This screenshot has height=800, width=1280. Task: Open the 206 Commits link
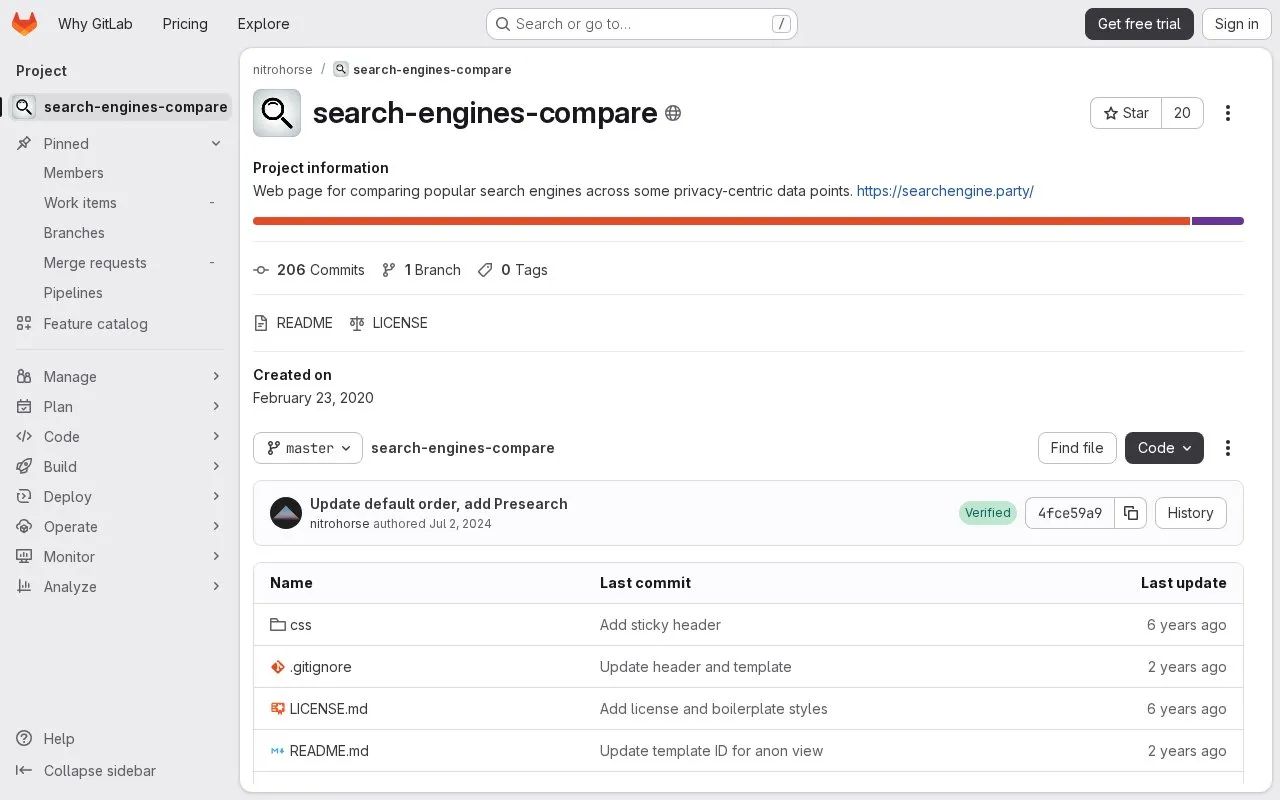click(x=309, y=270)
